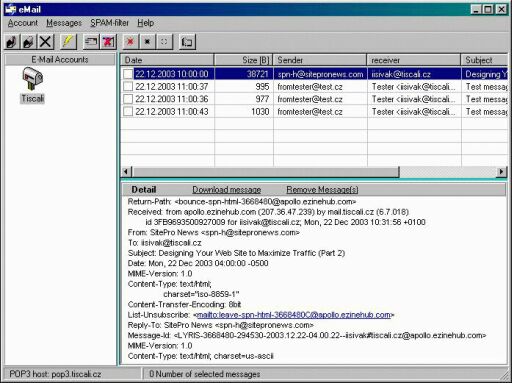
Task: Open the mailto leave-spn-html unsubscribe link
Action: 294,315
